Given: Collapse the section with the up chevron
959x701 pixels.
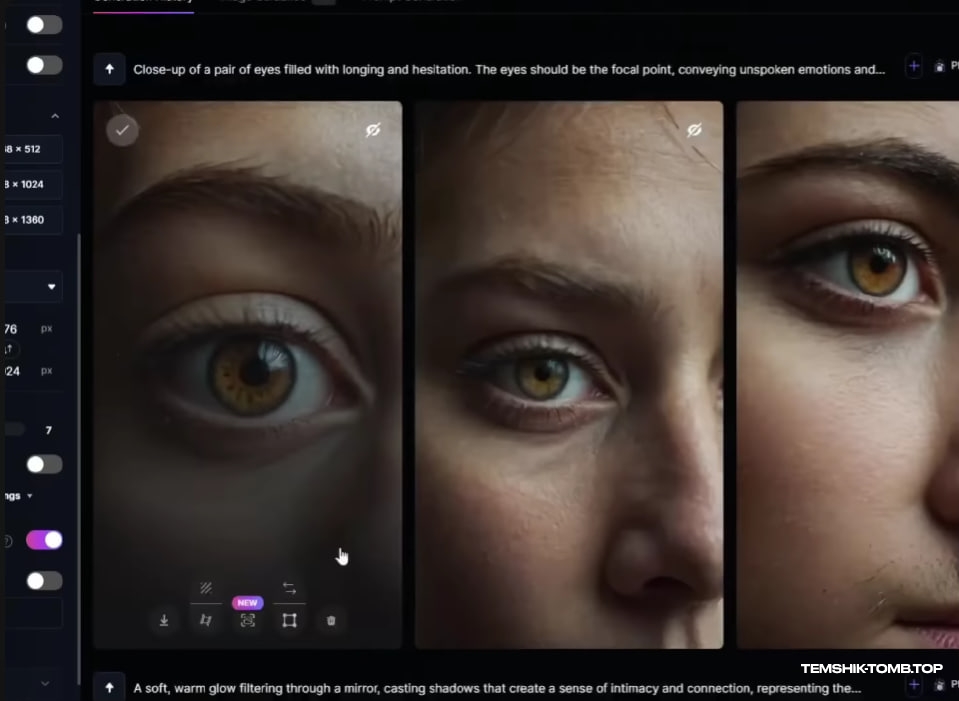Looking at the screenshot, I should click(x=55, y=116).
